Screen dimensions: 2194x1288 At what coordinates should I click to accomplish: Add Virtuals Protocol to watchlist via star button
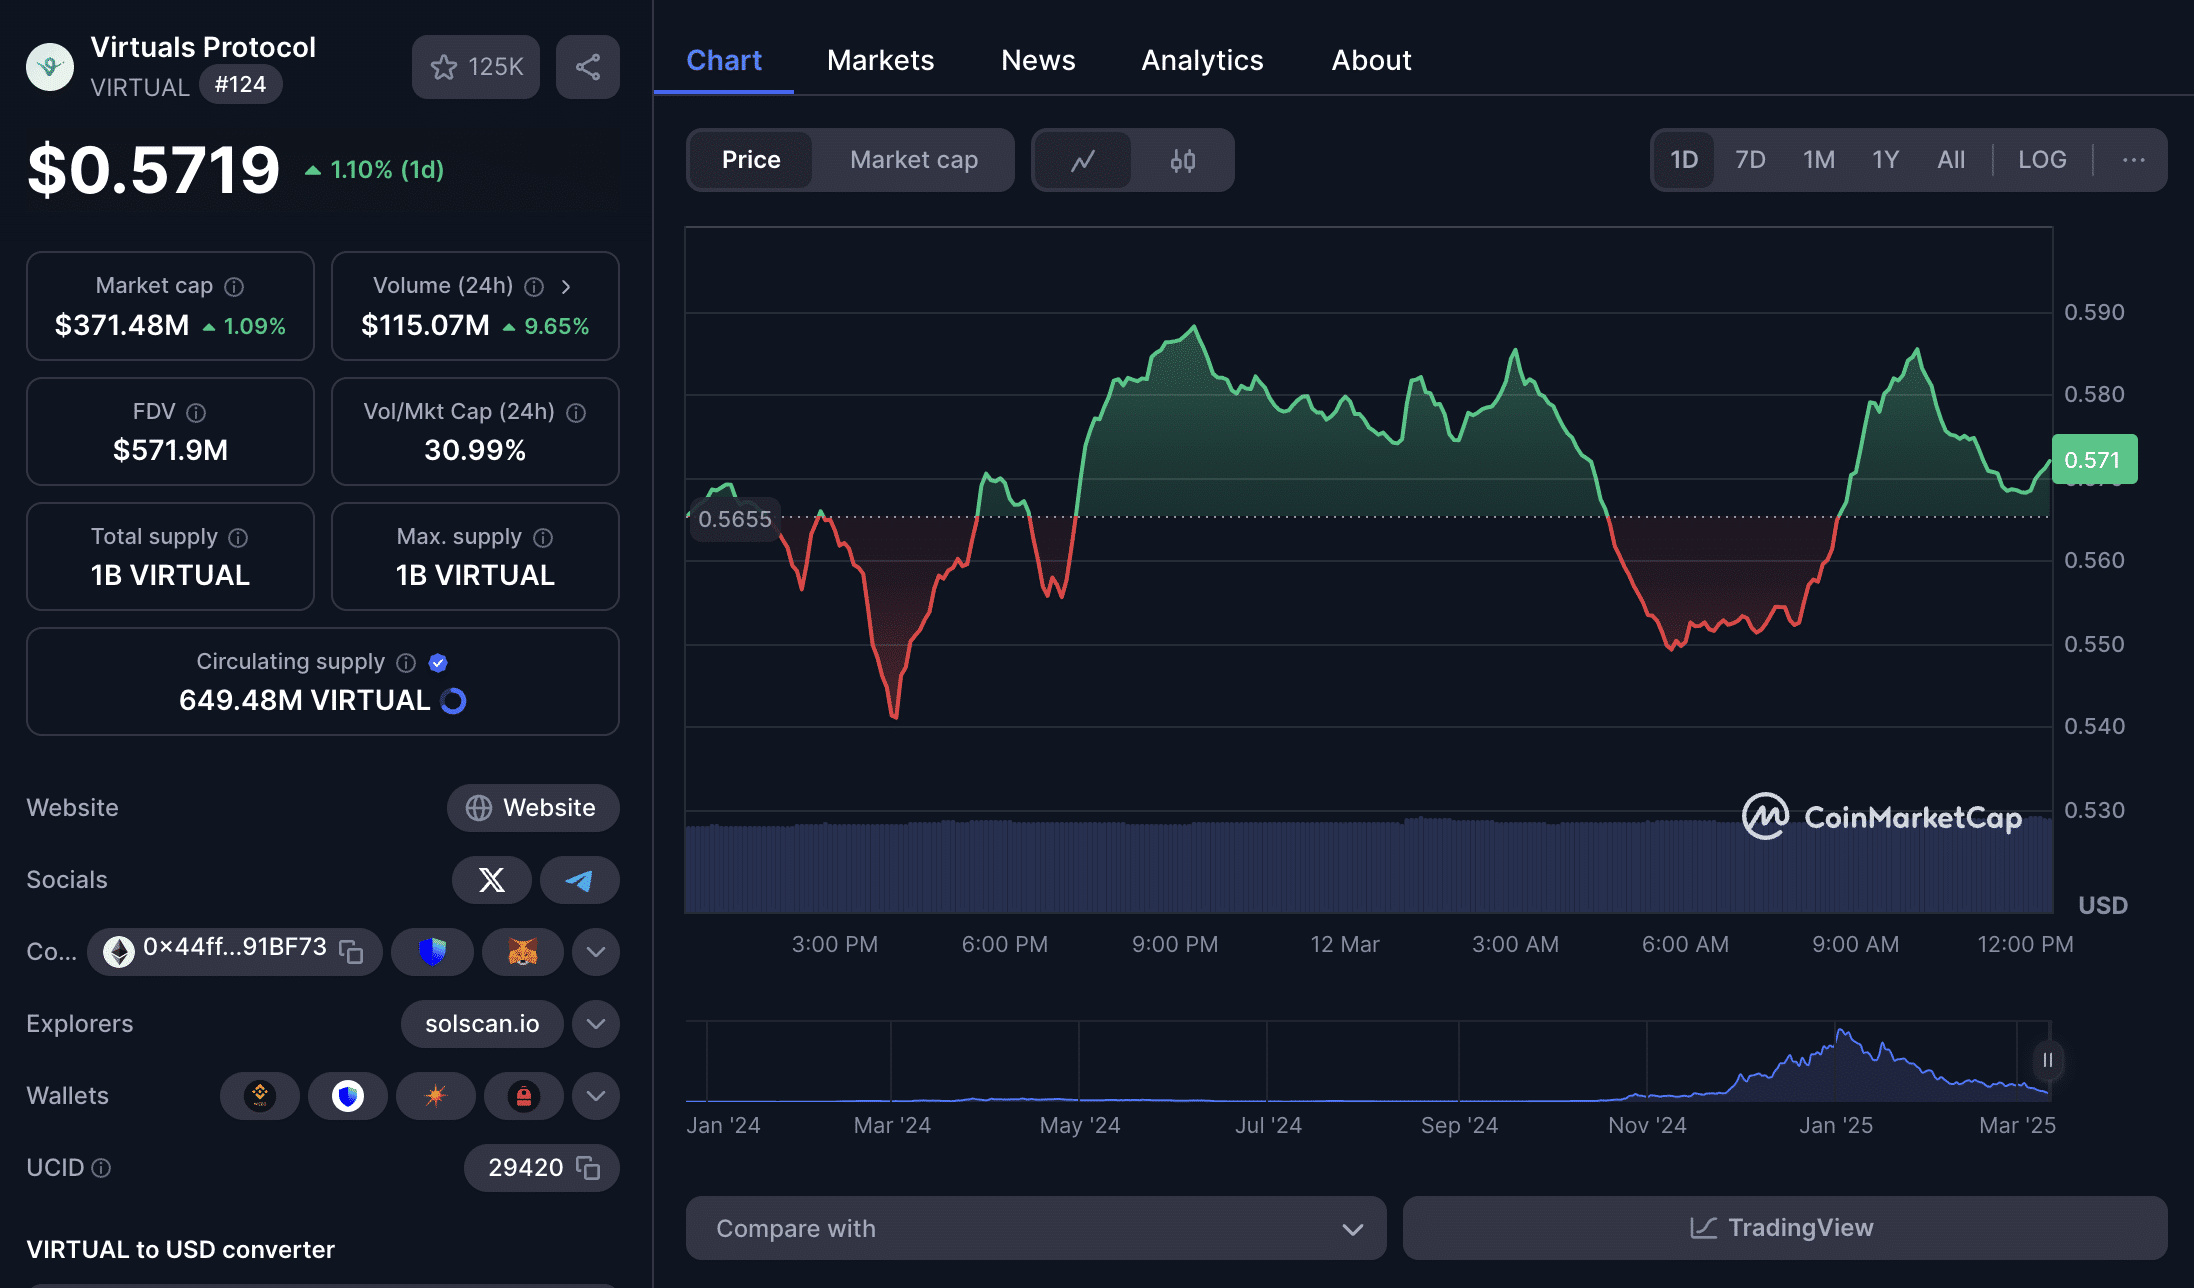(475, 67)
